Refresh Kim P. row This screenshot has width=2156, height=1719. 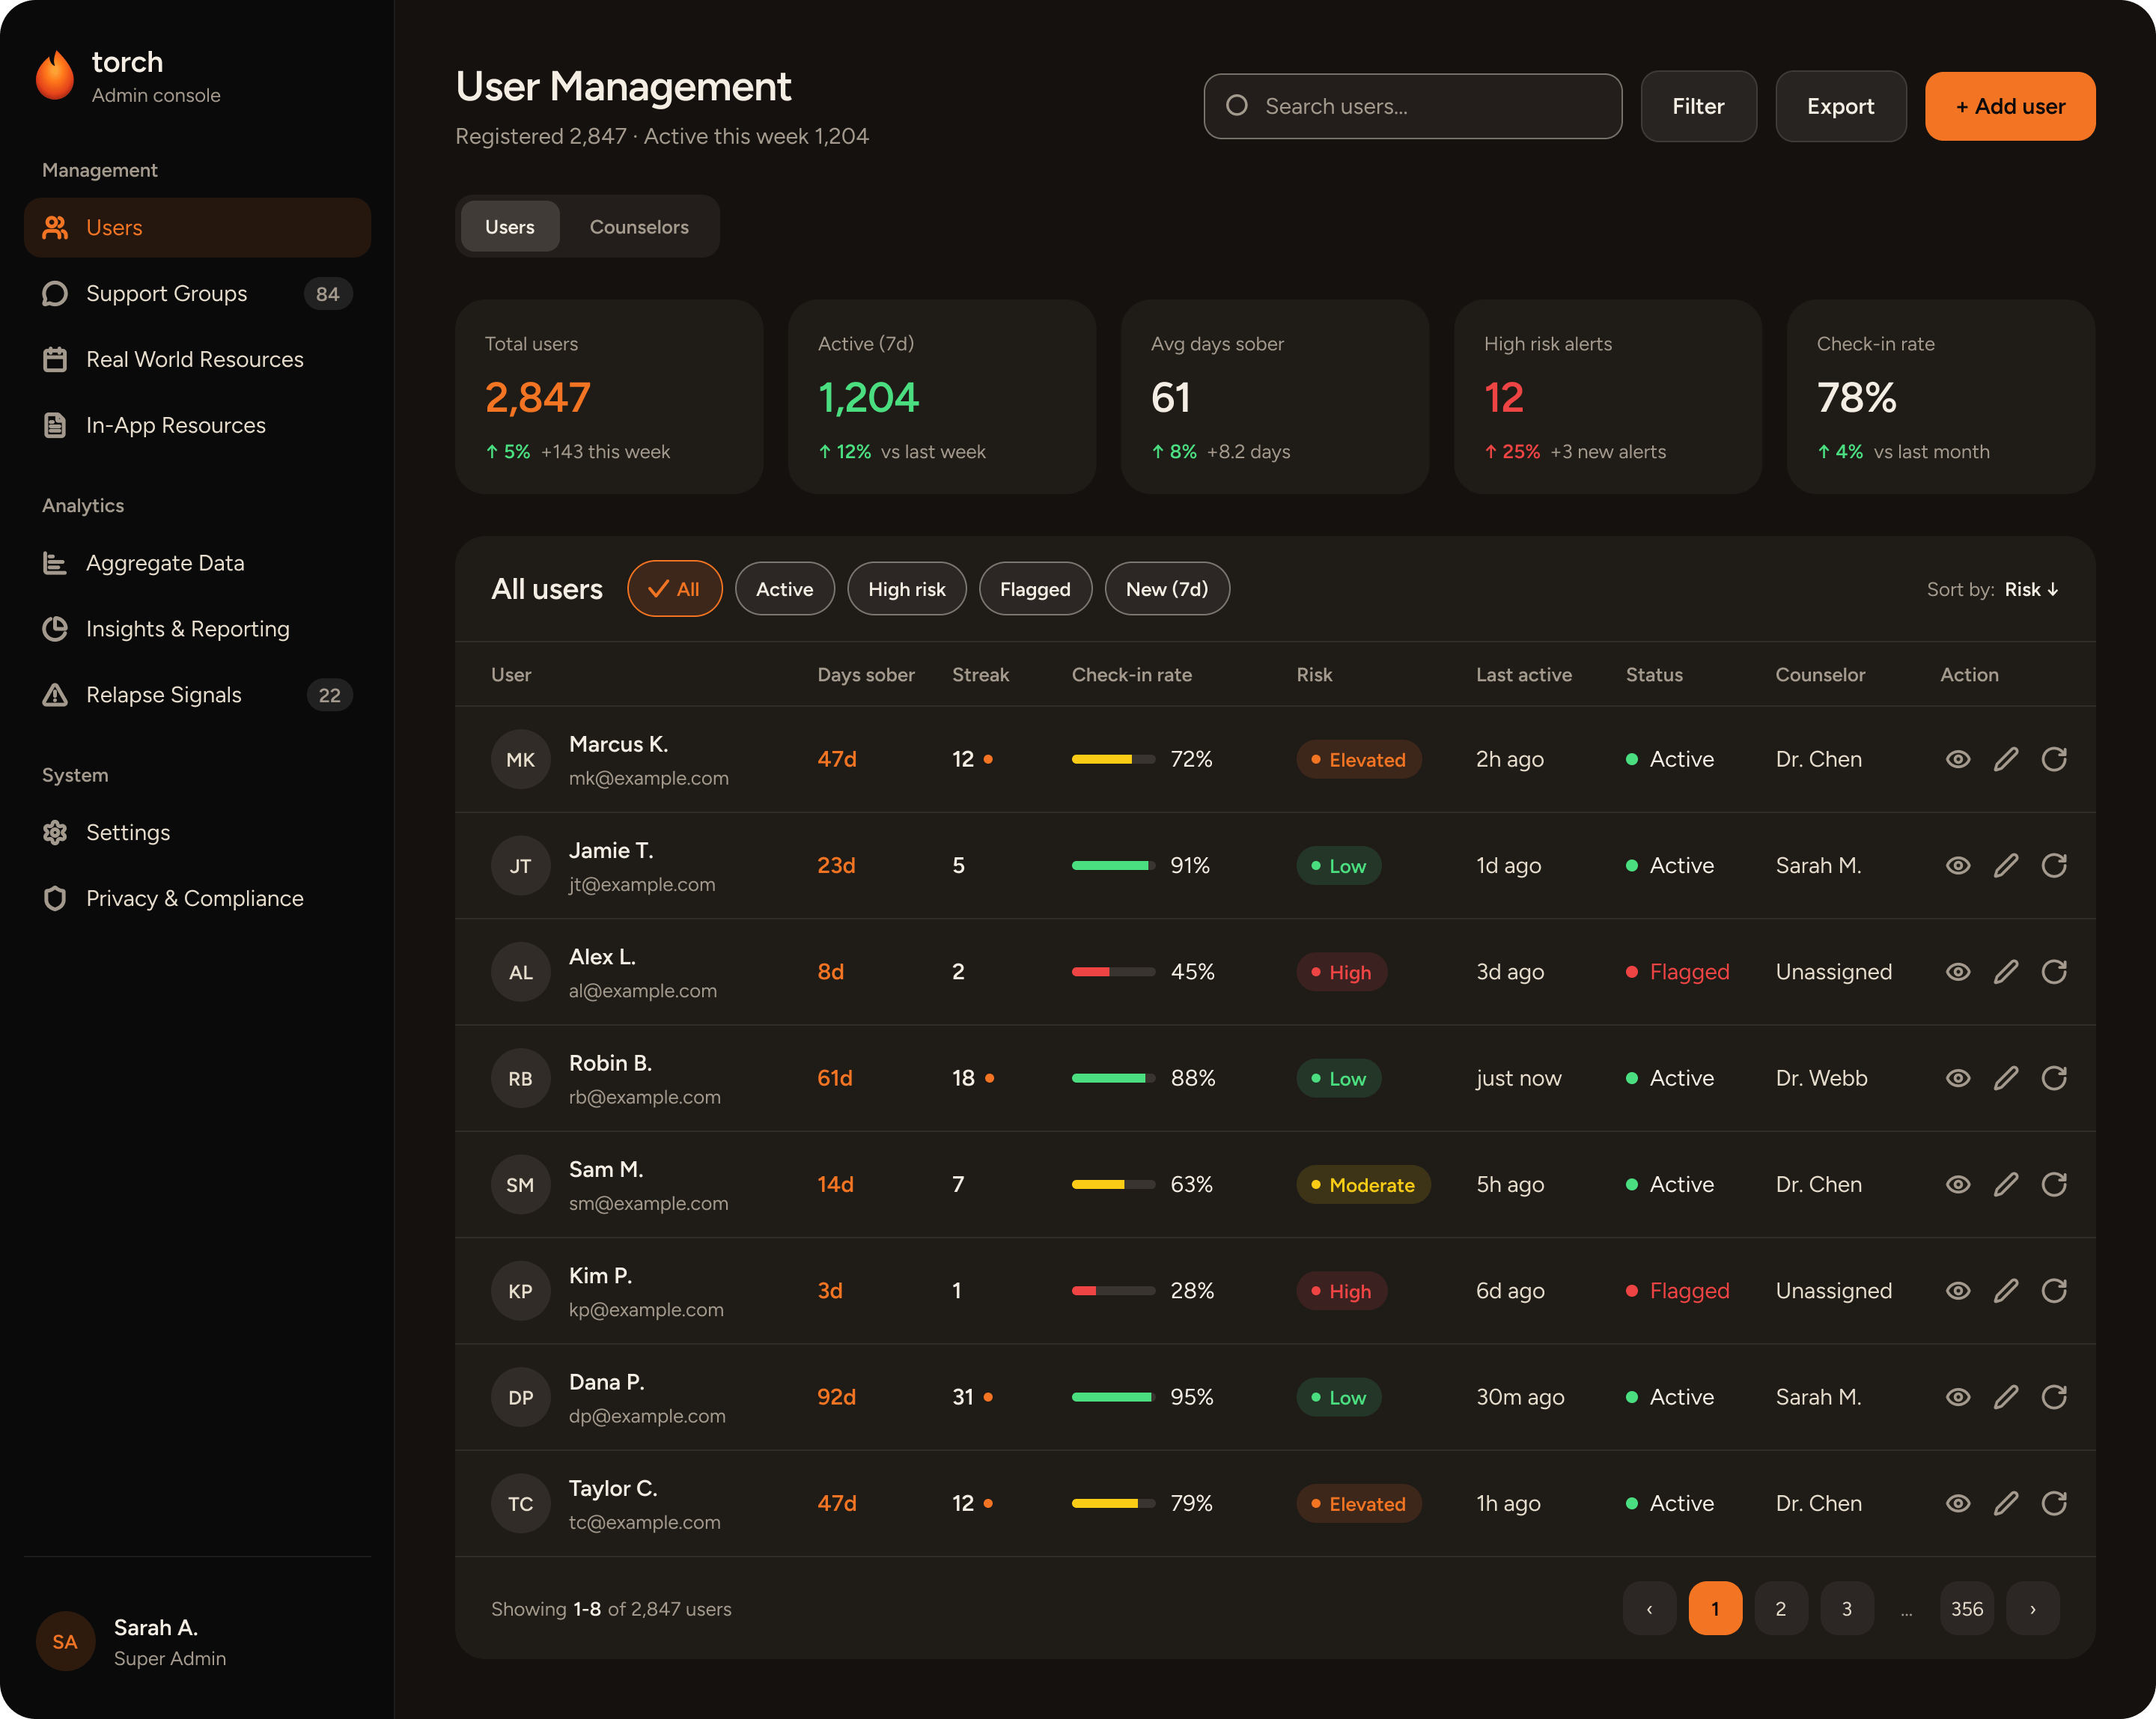click(x=2054, y=1292)
